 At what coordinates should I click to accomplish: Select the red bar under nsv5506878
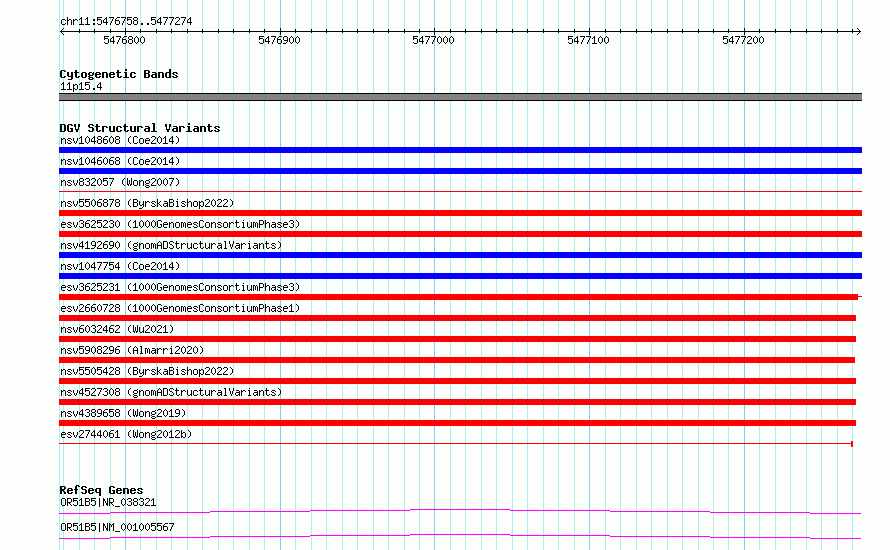click(460, 213)
